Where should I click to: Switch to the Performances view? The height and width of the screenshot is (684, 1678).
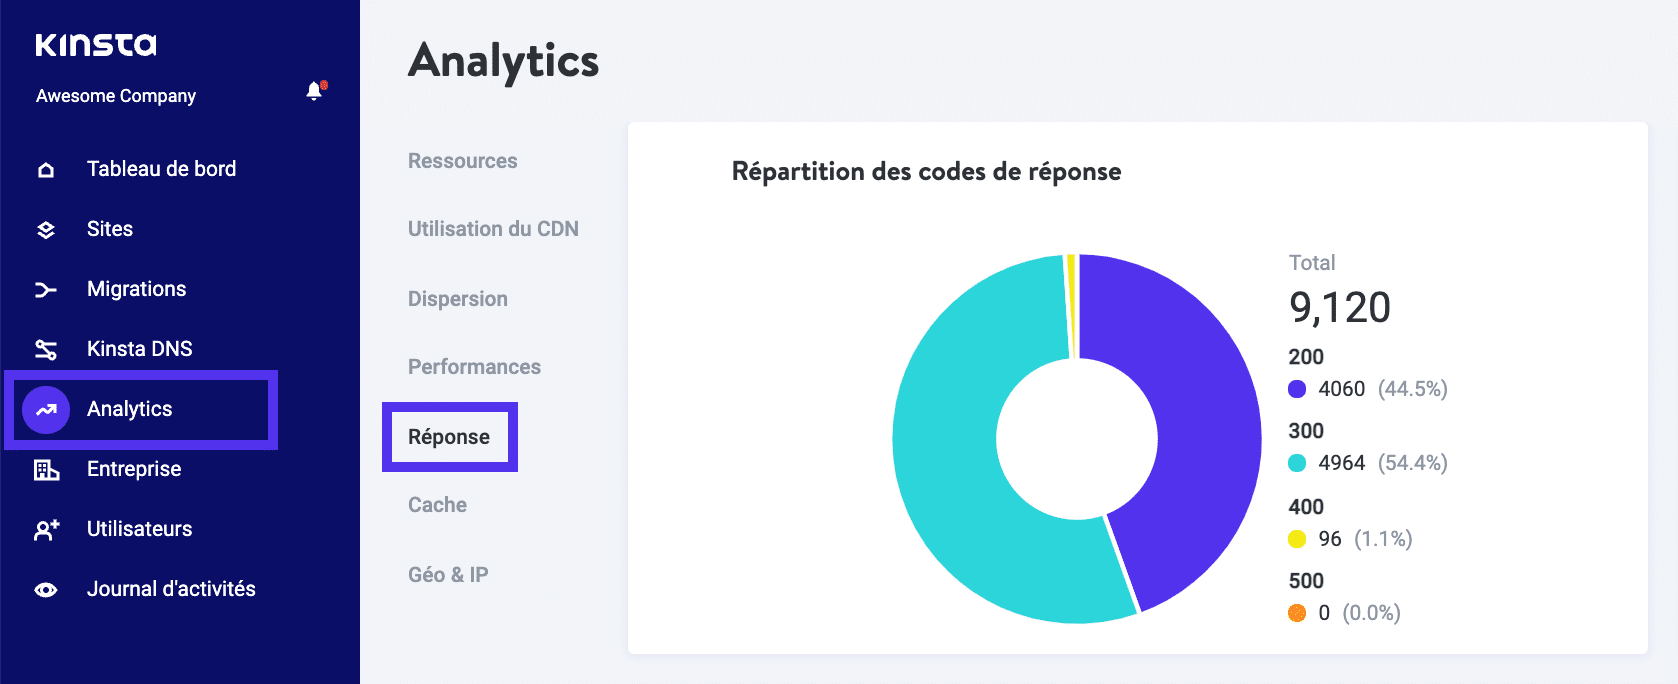474,366
